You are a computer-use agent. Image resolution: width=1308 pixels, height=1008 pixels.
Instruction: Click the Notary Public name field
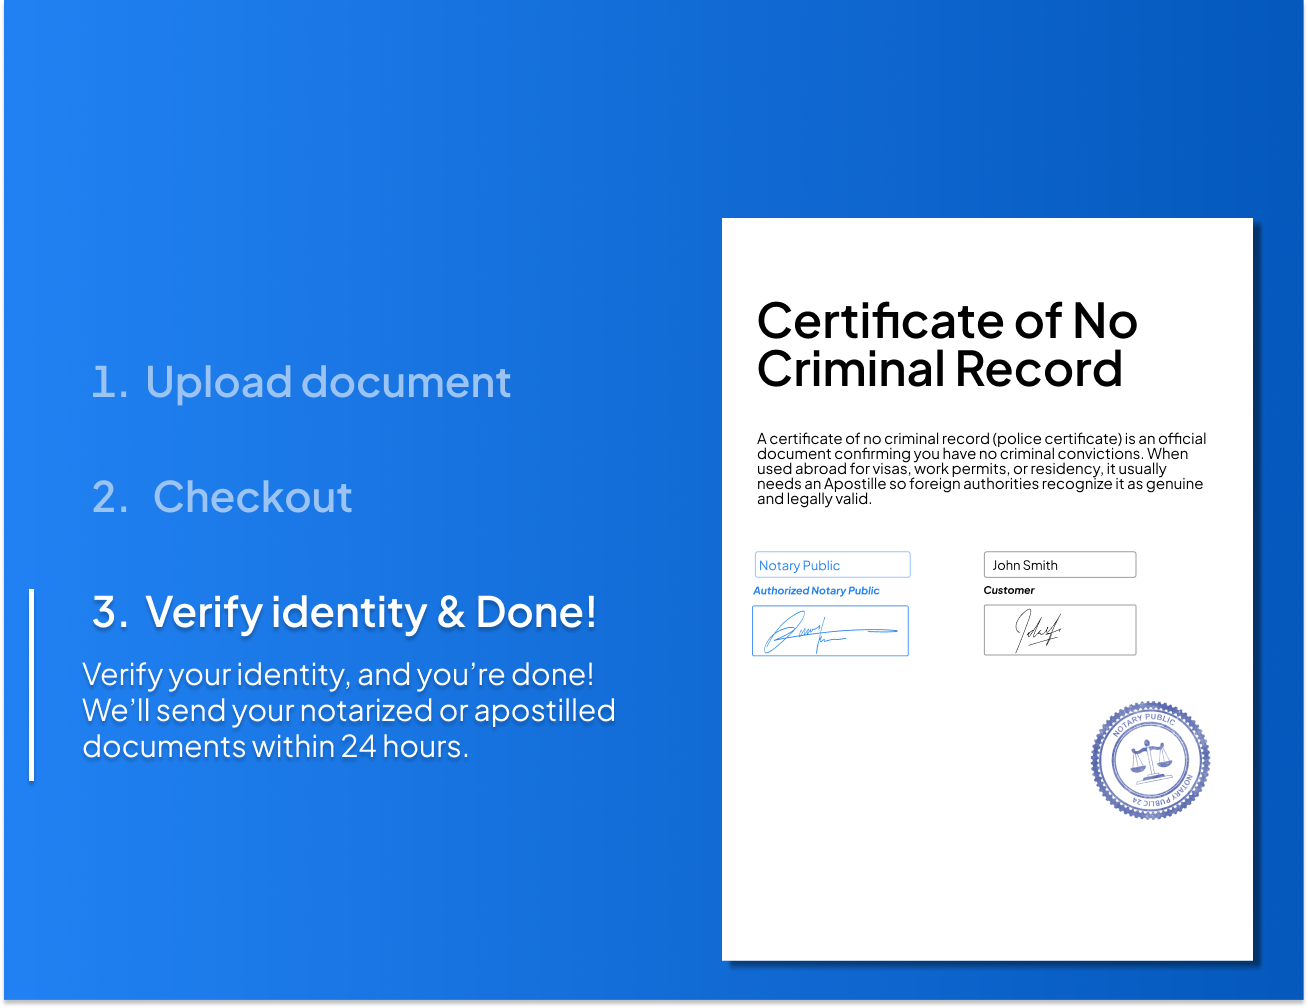point(832,565)
